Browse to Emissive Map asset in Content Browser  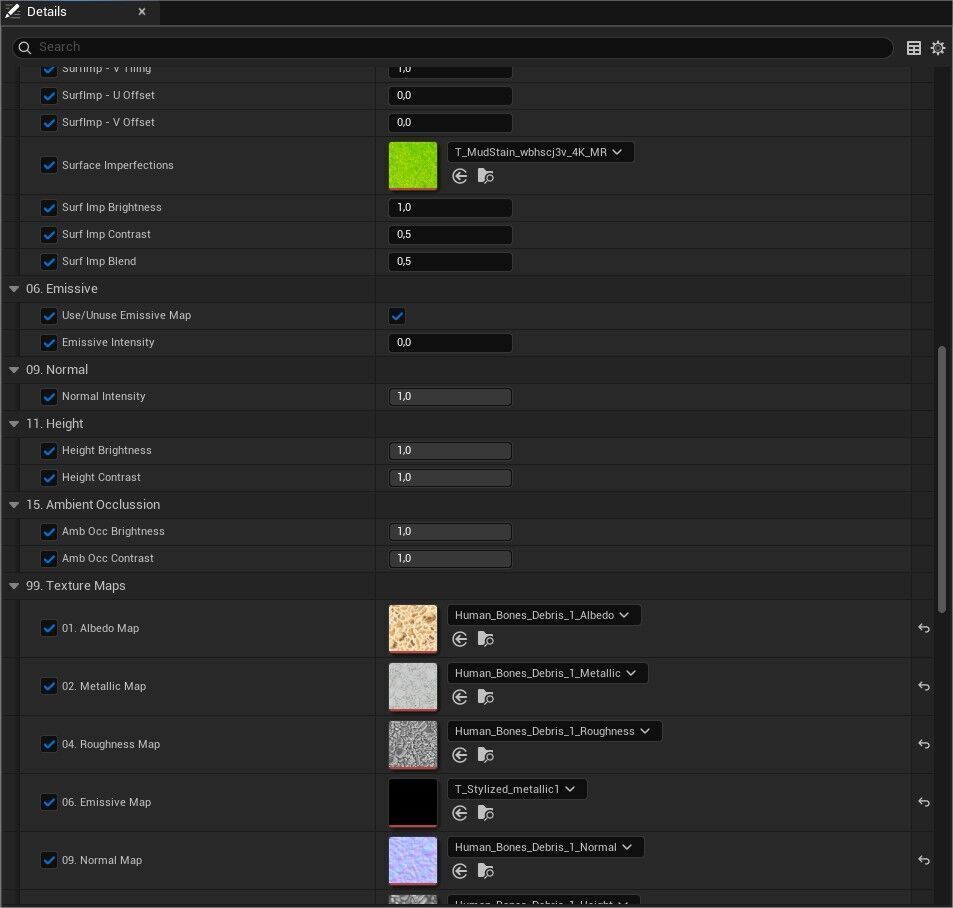coord(485,813)
